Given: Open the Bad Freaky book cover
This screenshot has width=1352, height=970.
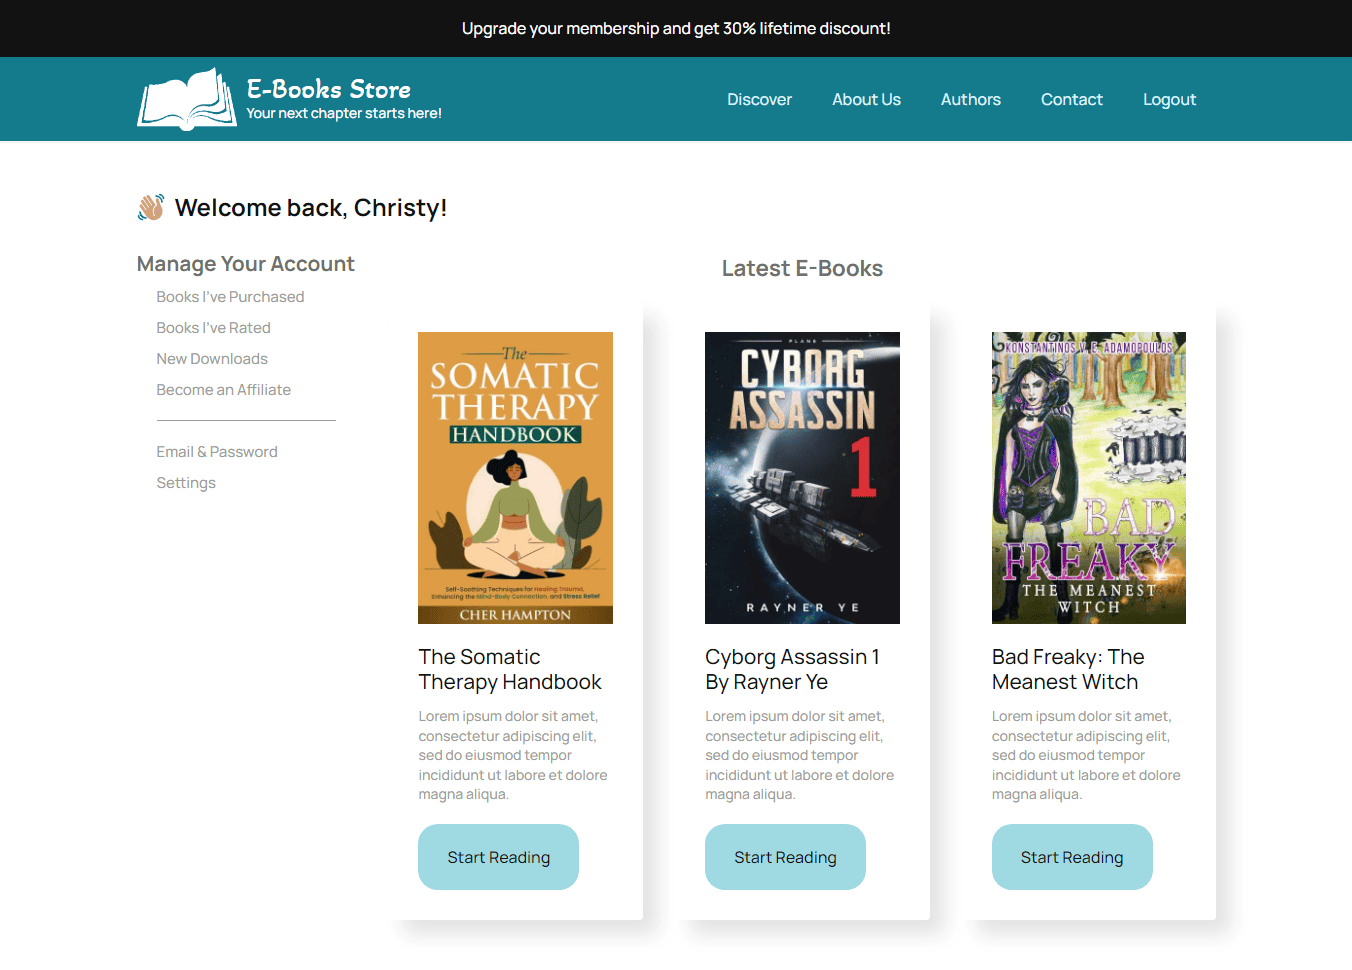Looking at the screenshot, I should [1088, 478].
